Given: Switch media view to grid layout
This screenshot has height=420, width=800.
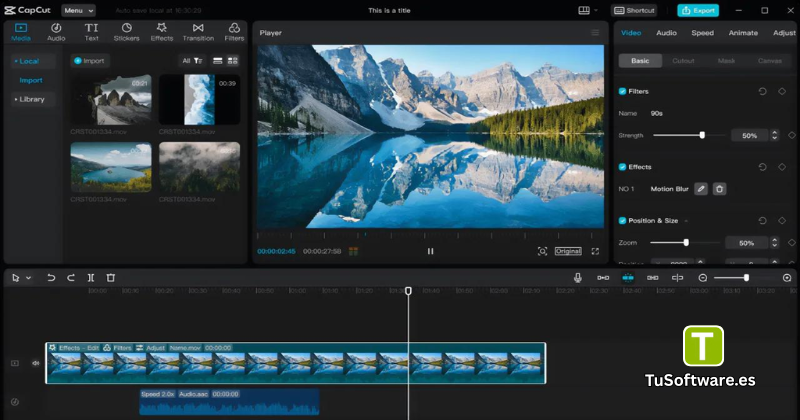Looking at the screenshot, I should 233,61.
